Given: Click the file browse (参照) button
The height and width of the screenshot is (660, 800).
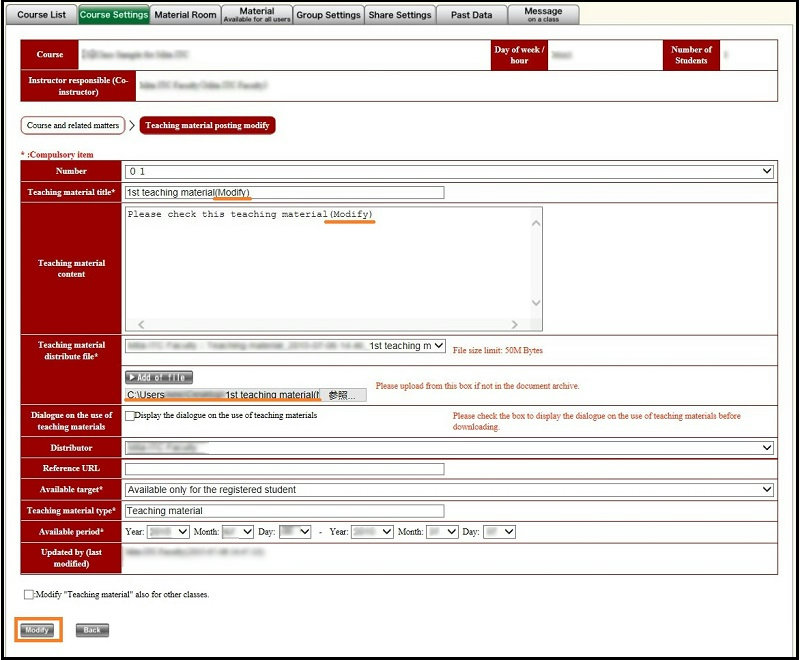Looking at the screenshot, I should click(x=342, y=395).
